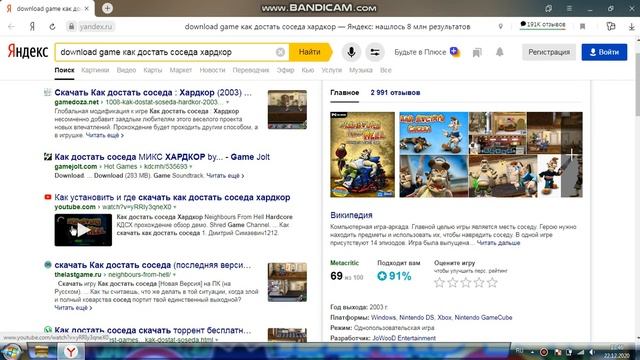This screenshot has height=360, width=640.
Task: Open the Главное tab in game panel
Action: click(344, 93)
